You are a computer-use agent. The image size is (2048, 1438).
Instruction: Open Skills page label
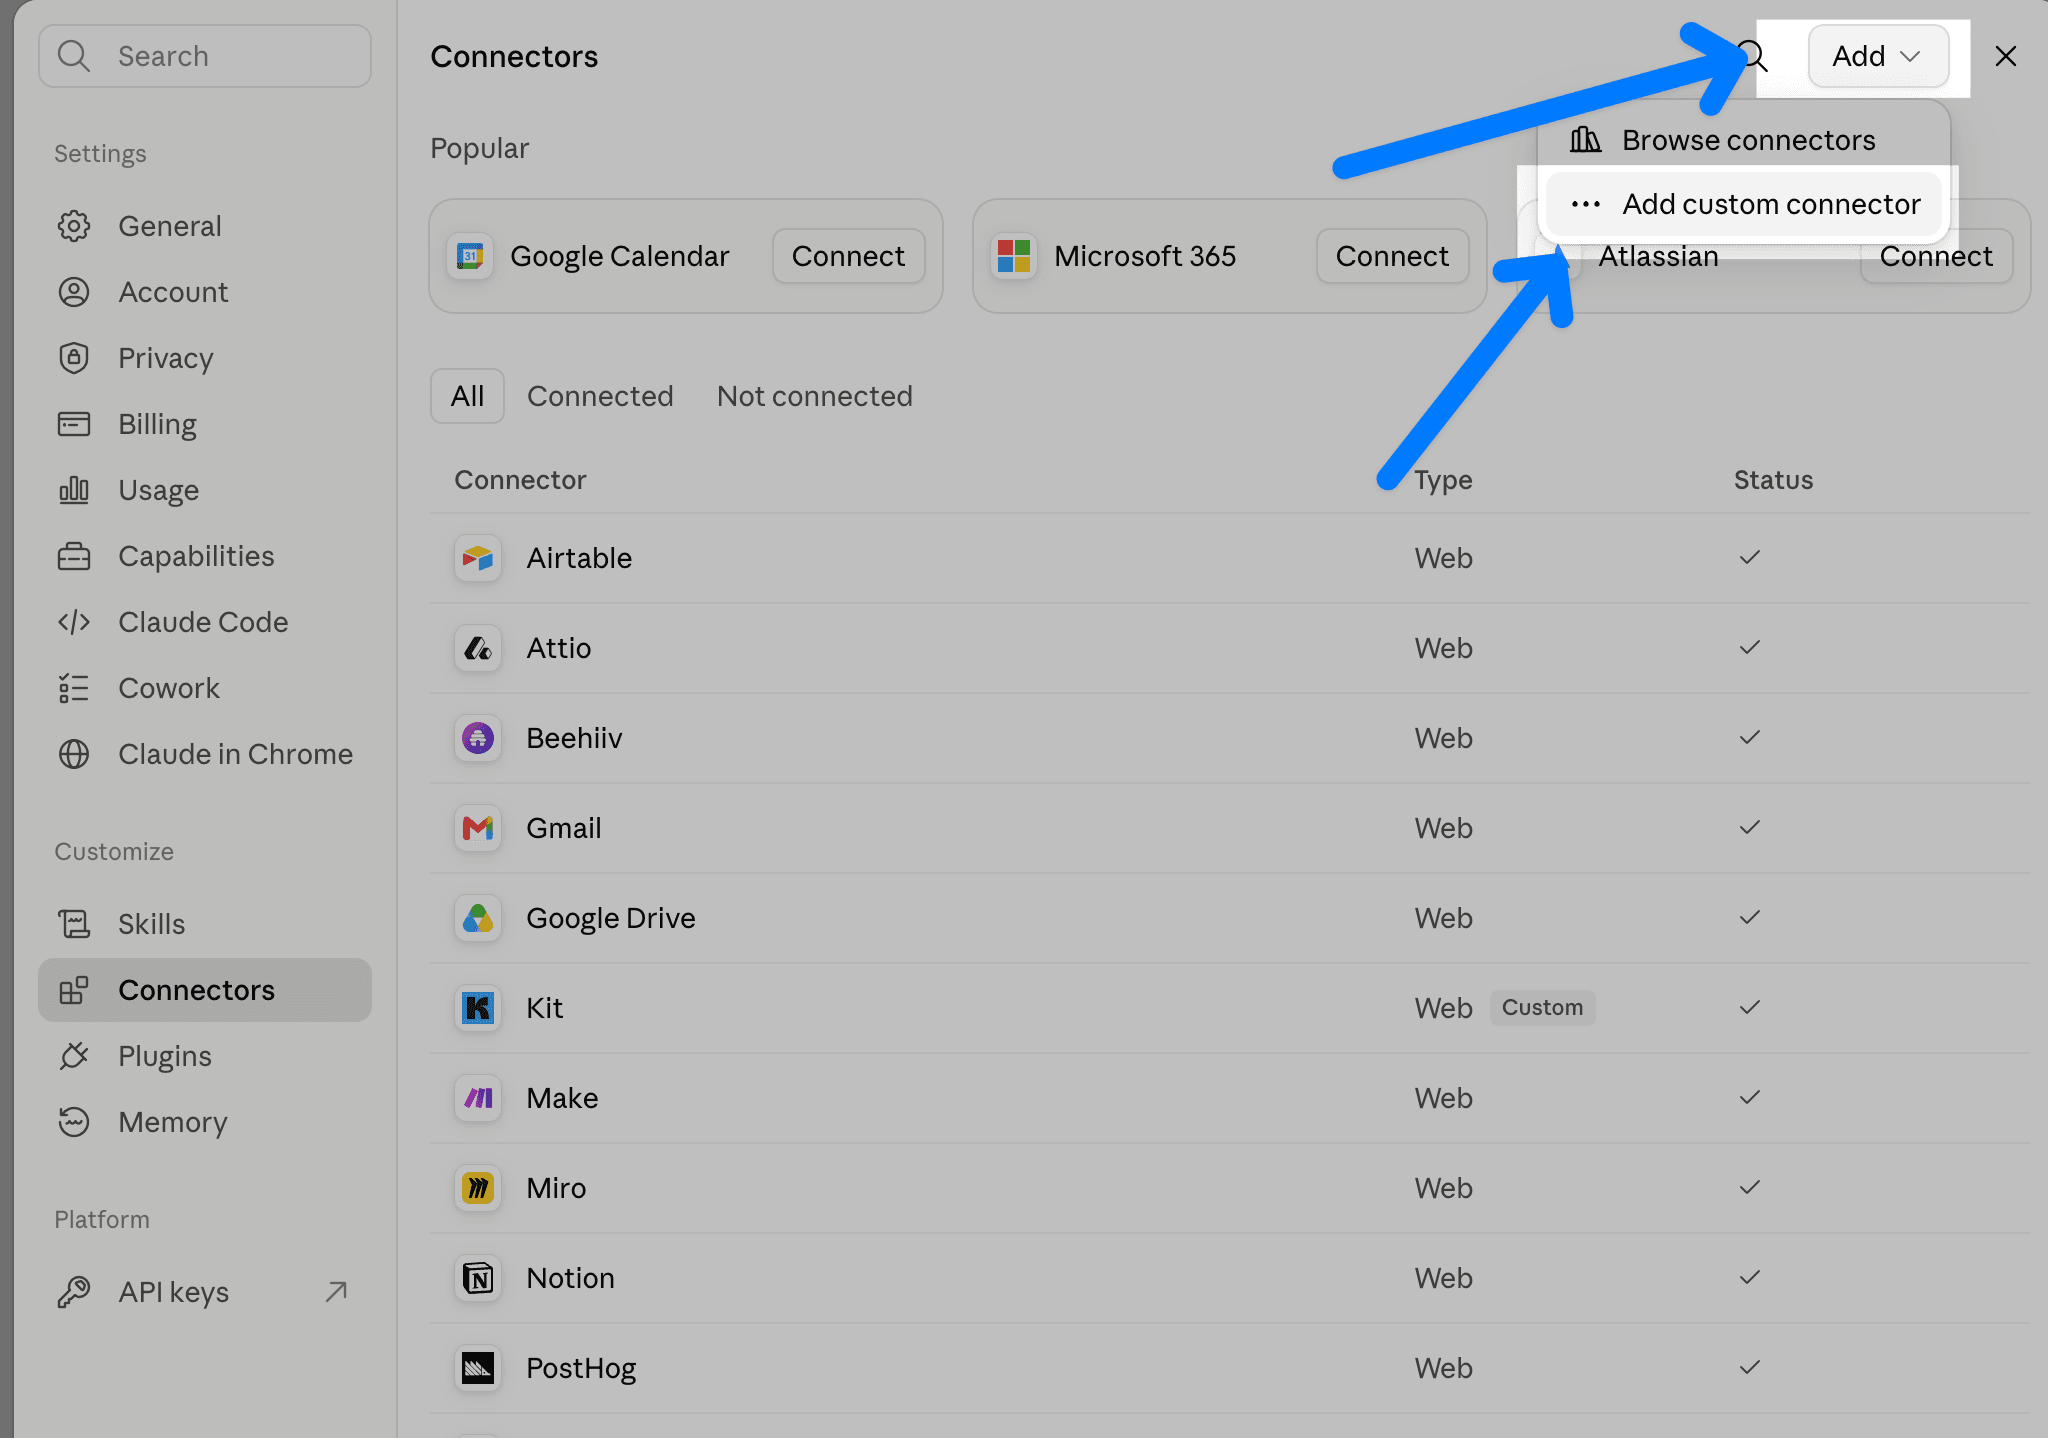(x=151, y=924)
